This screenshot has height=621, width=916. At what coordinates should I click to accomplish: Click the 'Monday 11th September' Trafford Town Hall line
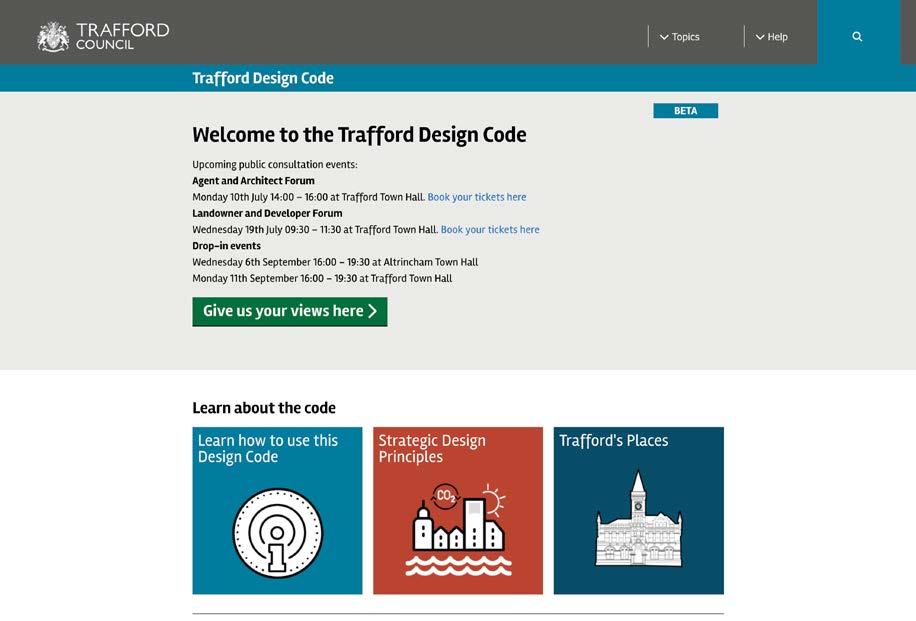coord(322,279)
